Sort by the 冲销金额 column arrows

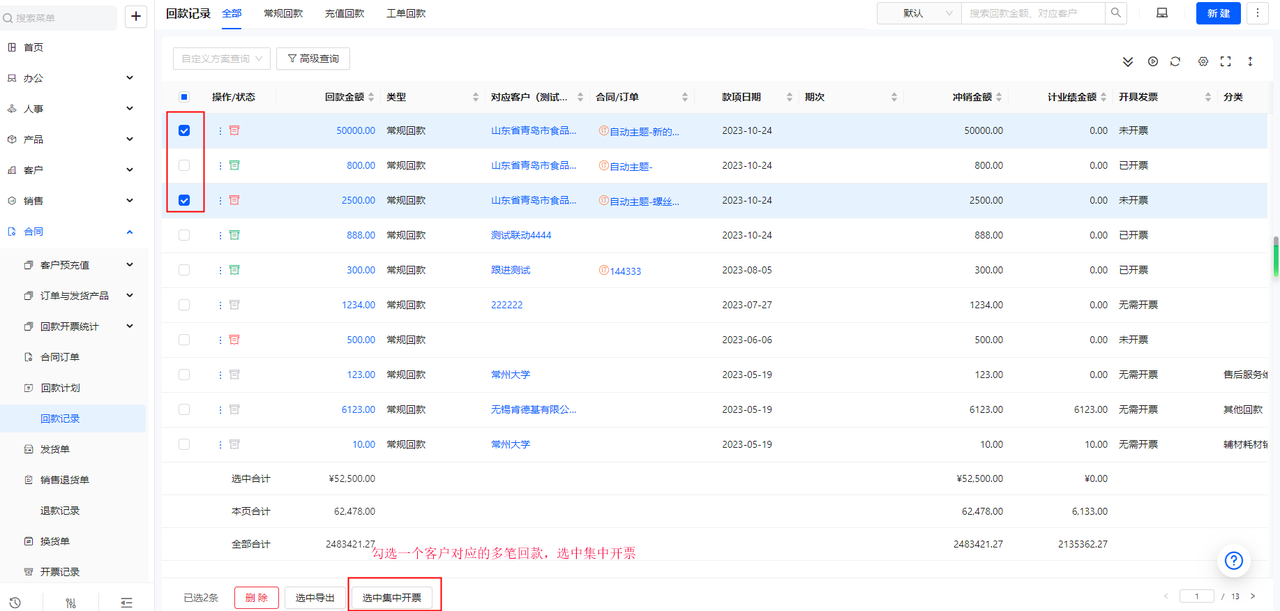pyautogui.click(x=999, y=97)
